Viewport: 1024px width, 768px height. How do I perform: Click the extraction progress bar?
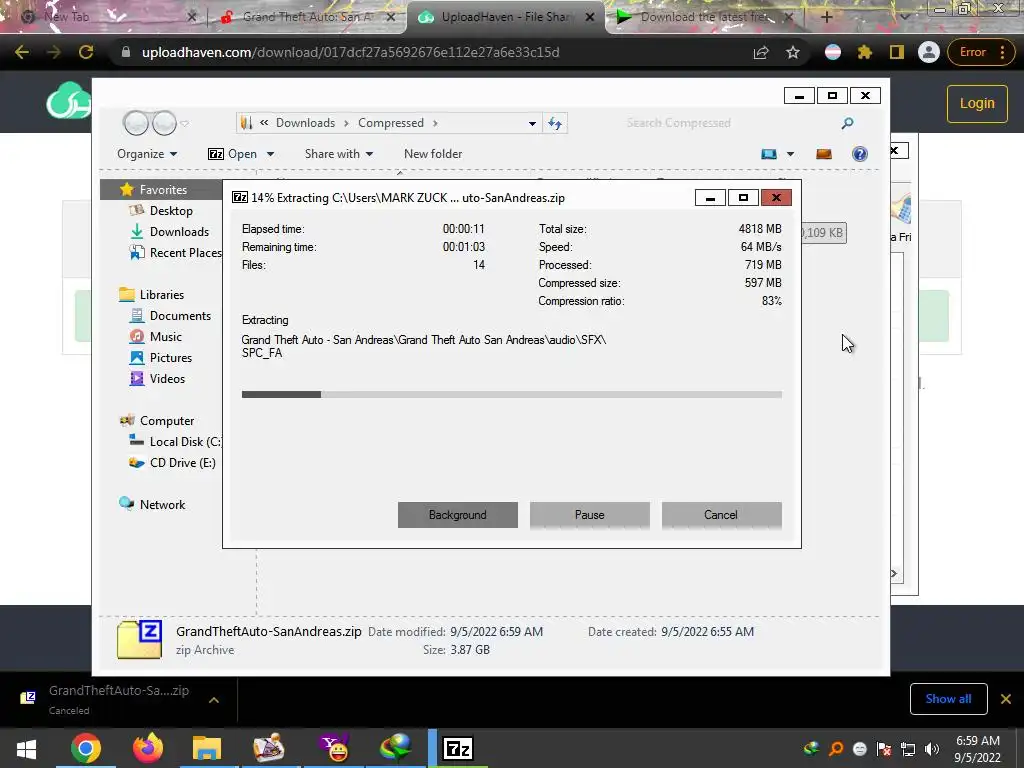click(511, 394)
